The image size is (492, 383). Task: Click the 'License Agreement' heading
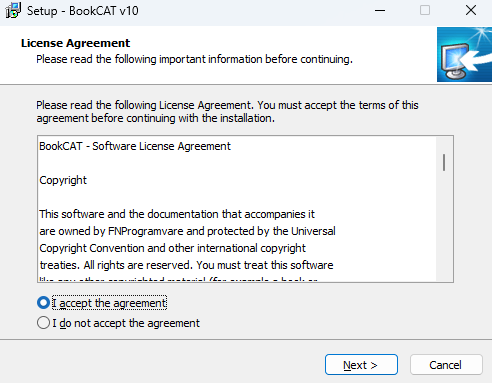coord(75,43)
